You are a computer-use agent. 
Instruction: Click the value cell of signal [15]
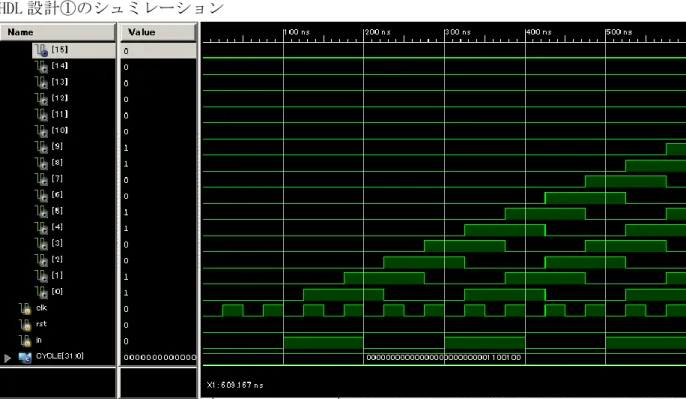(x=158, y=51)
